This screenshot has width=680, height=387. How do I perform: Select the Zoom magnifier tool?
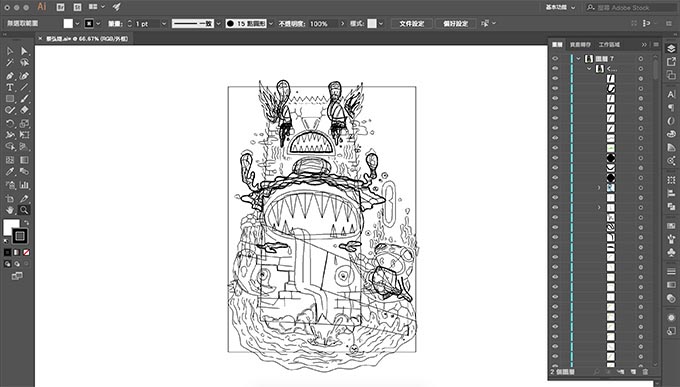[24, 210]
